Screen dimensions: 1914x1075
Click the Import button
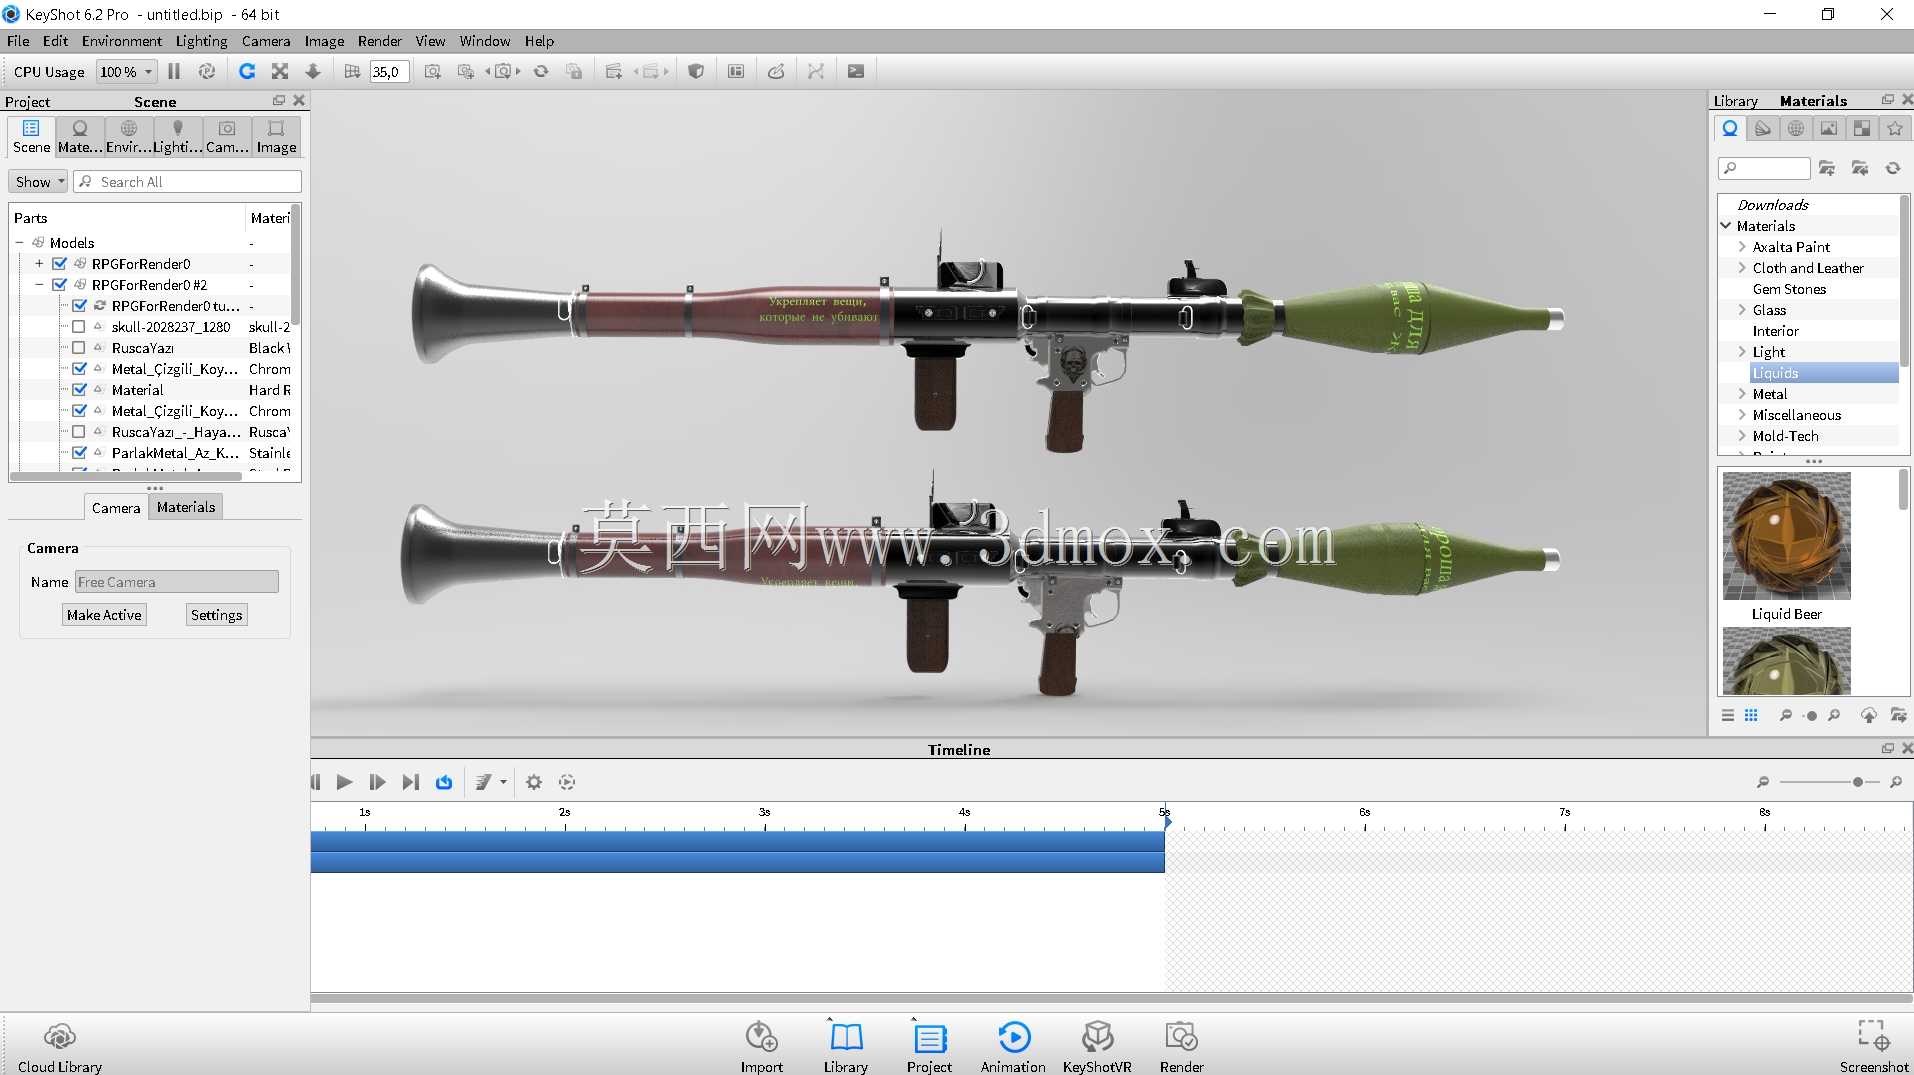pyautogui.click(x=762, y=1046)
